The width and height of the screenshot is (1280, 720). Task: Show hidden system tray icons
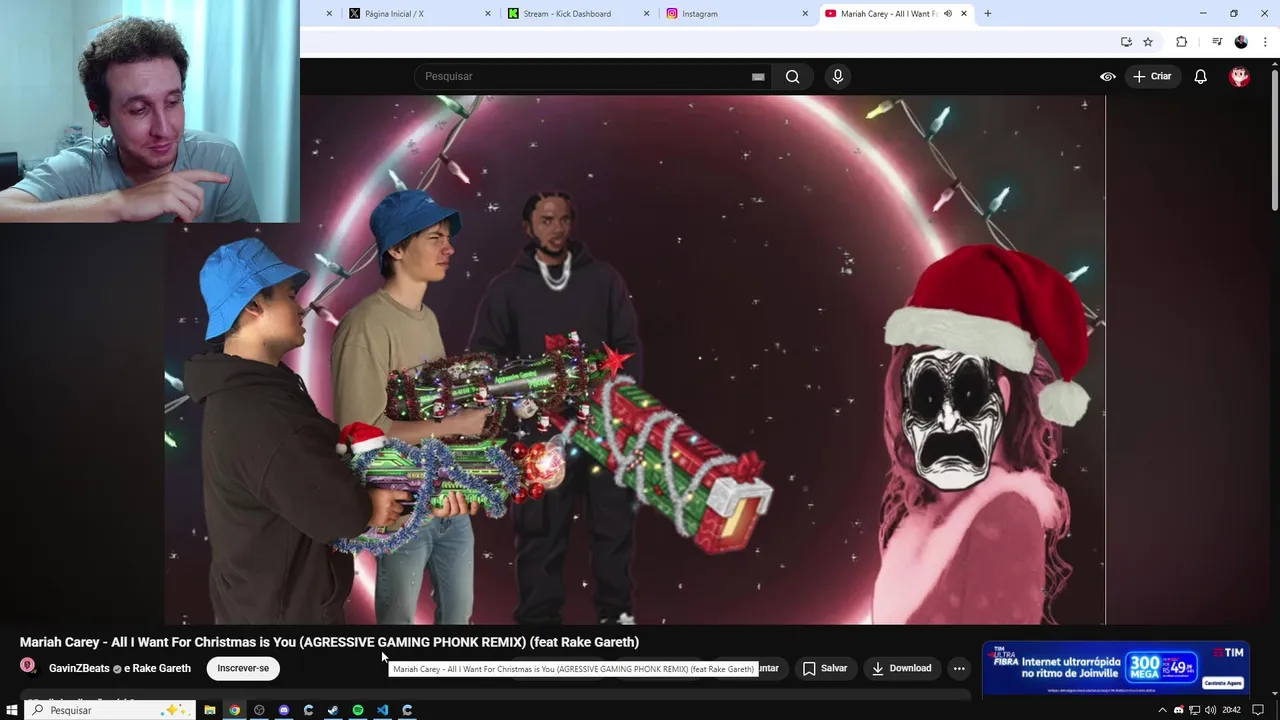pos(1162,710)
